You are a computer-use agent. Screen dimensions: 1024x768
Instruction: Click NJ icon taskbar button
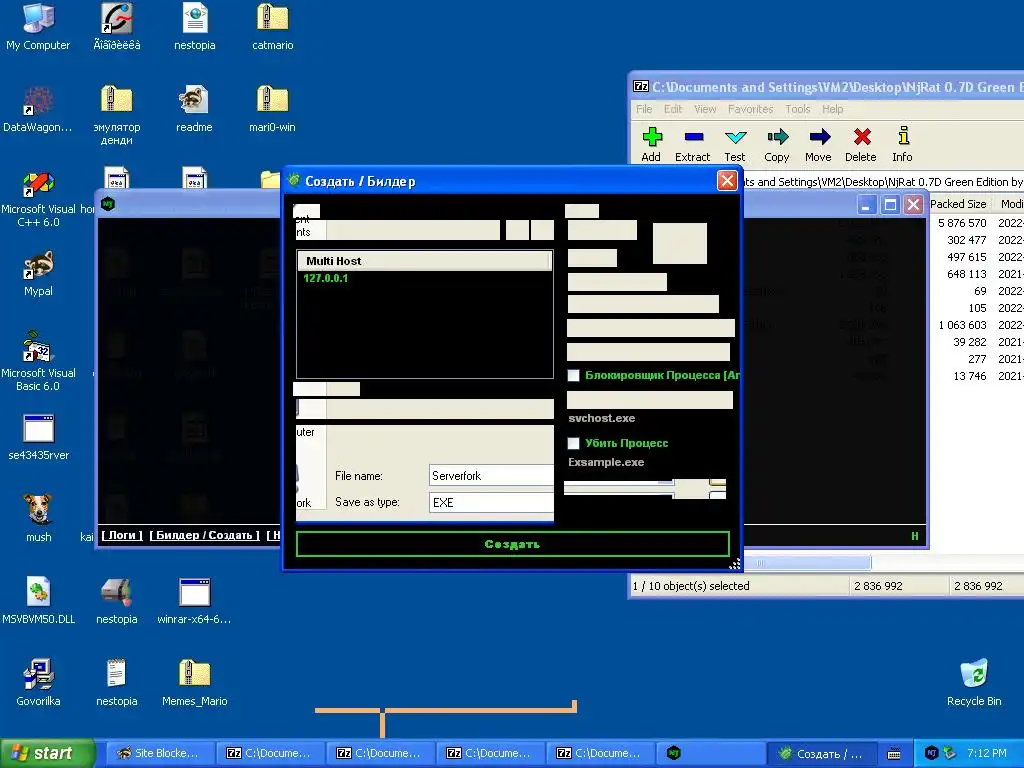point(711,753)
